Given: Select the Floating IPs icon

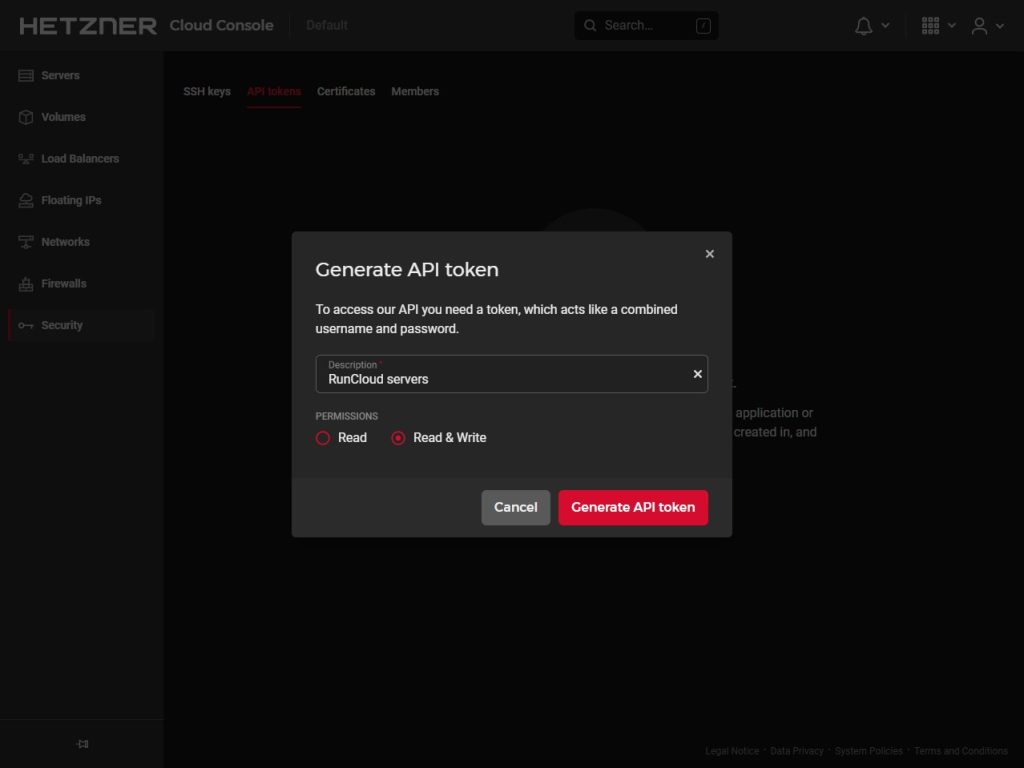Looking at the screenshot, I should 26,201.
